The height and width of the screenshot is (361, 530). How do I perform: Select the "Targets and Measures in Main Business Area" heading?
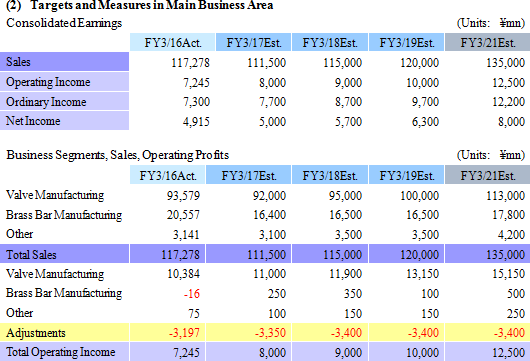[x=152, y=5]
